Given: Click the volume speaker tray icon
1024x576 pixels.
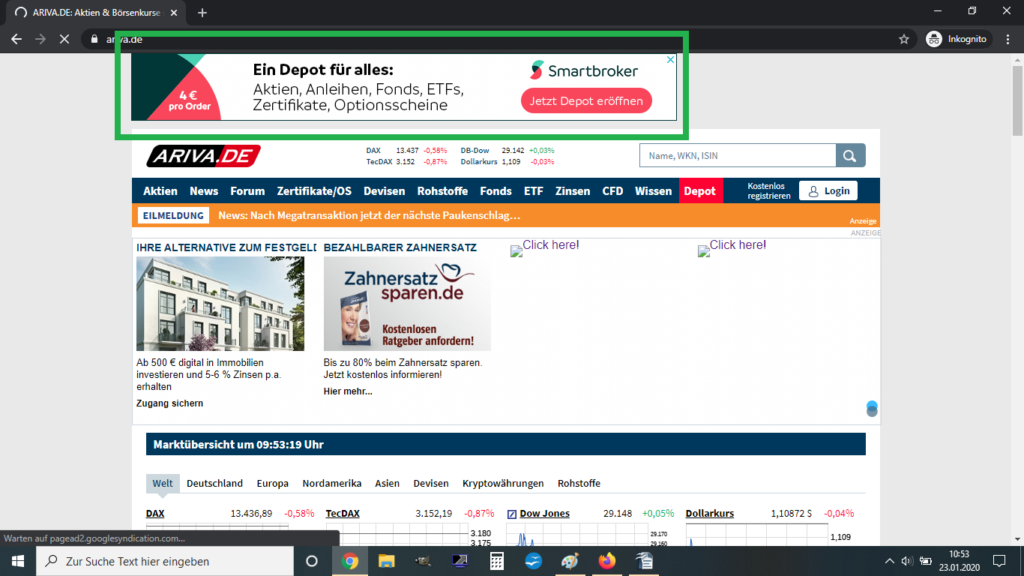Looking at the screenshot, I should (x=906, y=561).
